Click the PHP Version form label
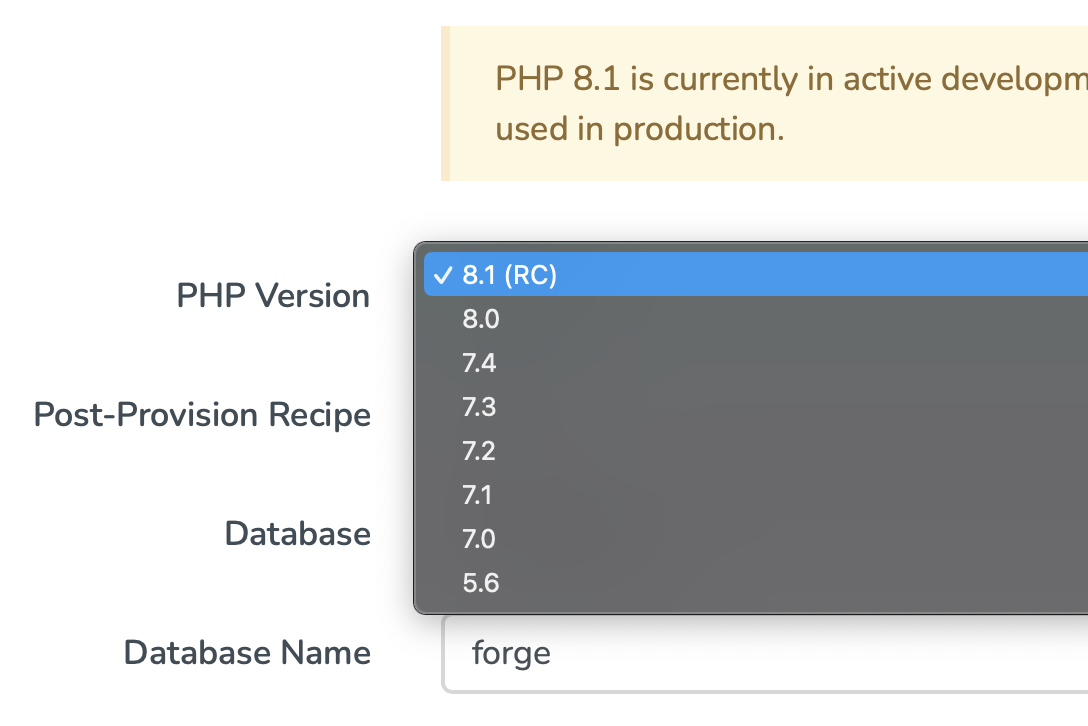1088x726 pixels. click(273, 295)
